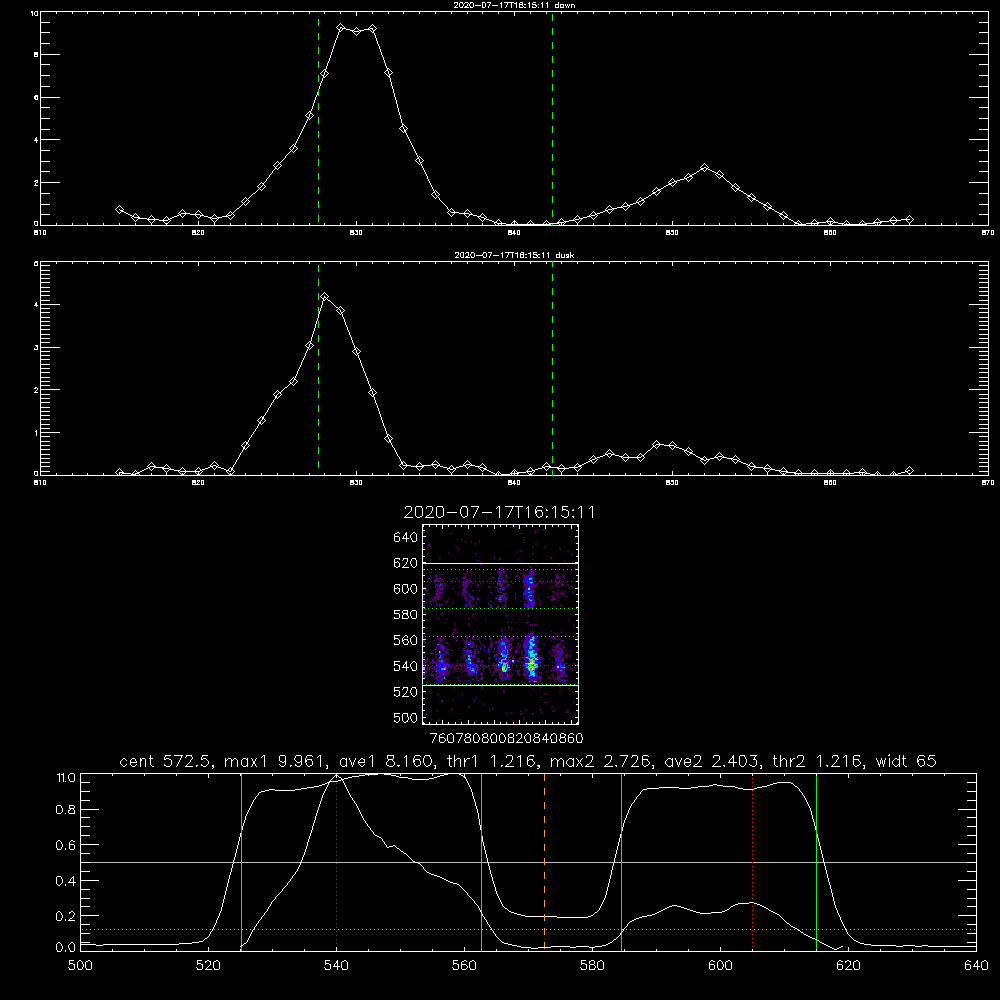This screenshot has width=1000, height=1000.
Task: Click the dusk plot title text
Action: 514,255
